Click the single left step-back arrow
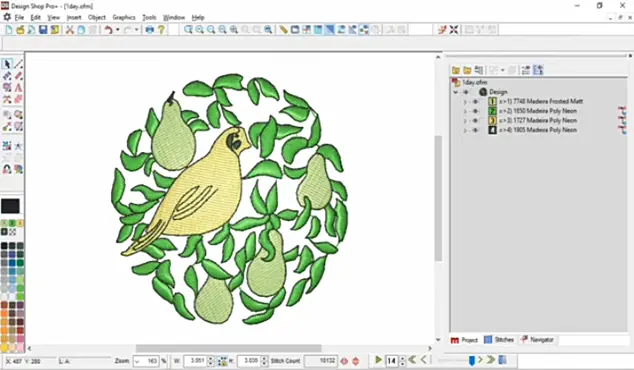The width and height of the screenshot is (634, 370). coord(423,359)
